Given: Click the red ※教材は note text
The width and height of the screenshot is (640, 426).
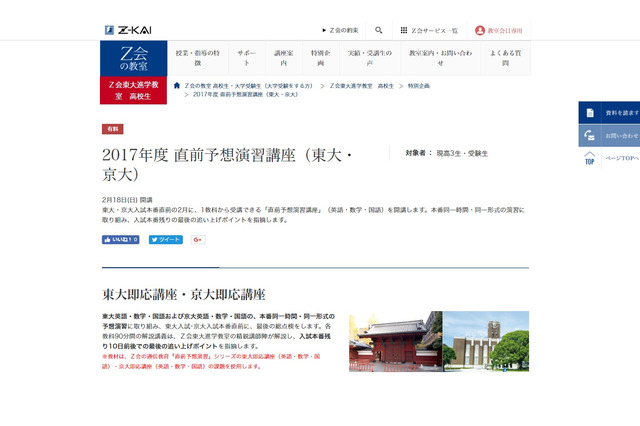Looking at the screenshot, I should point(211,361).
